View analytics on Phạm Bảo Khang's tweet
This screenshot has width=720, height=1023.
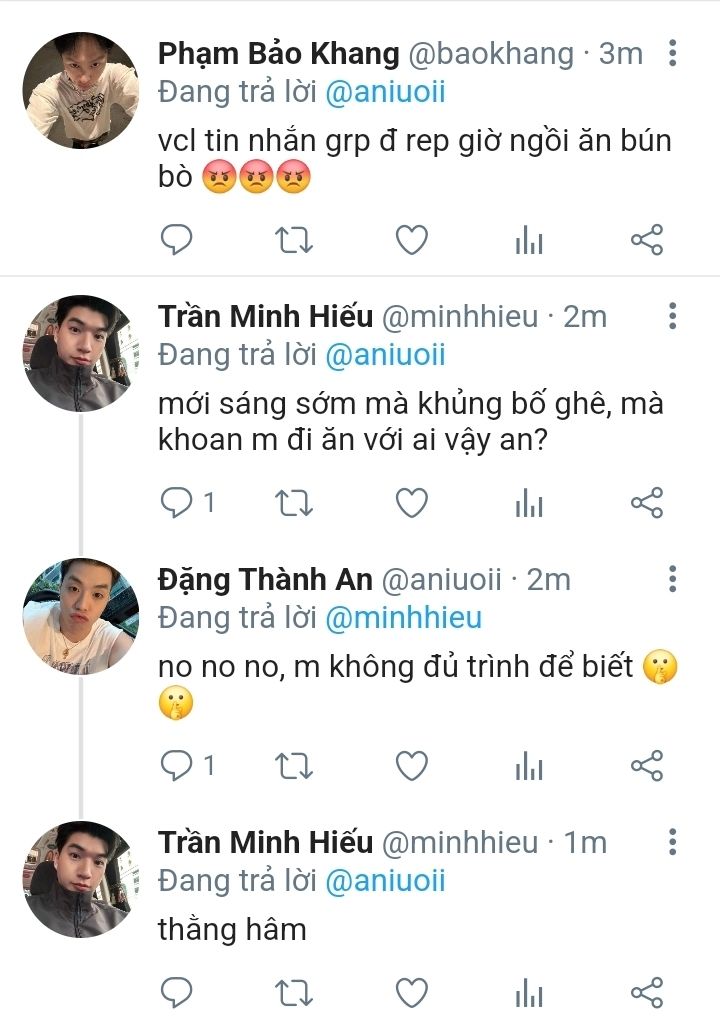[x=529, y=240]
